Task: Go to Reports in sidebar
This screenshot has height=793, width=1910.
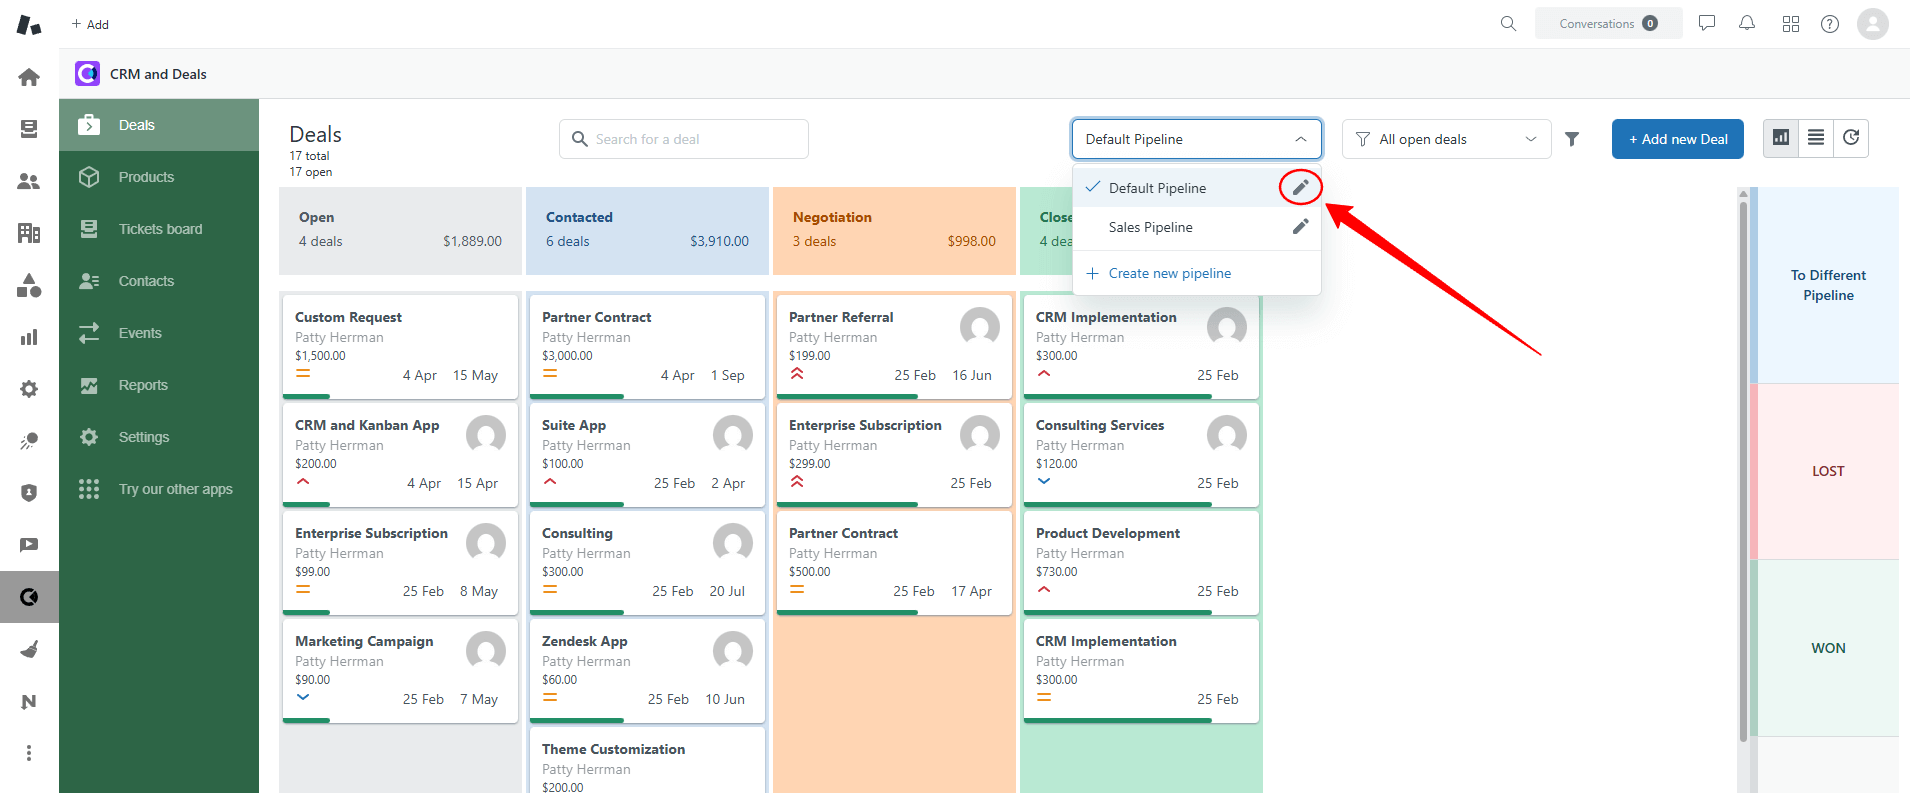Action: click(x=143, y=385)
